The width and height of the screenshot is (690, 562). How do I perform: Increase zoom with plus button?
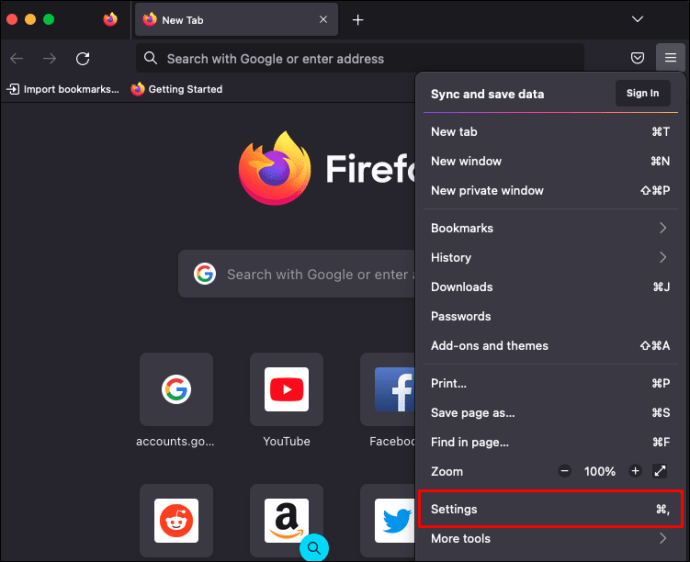tap(635, 471)
